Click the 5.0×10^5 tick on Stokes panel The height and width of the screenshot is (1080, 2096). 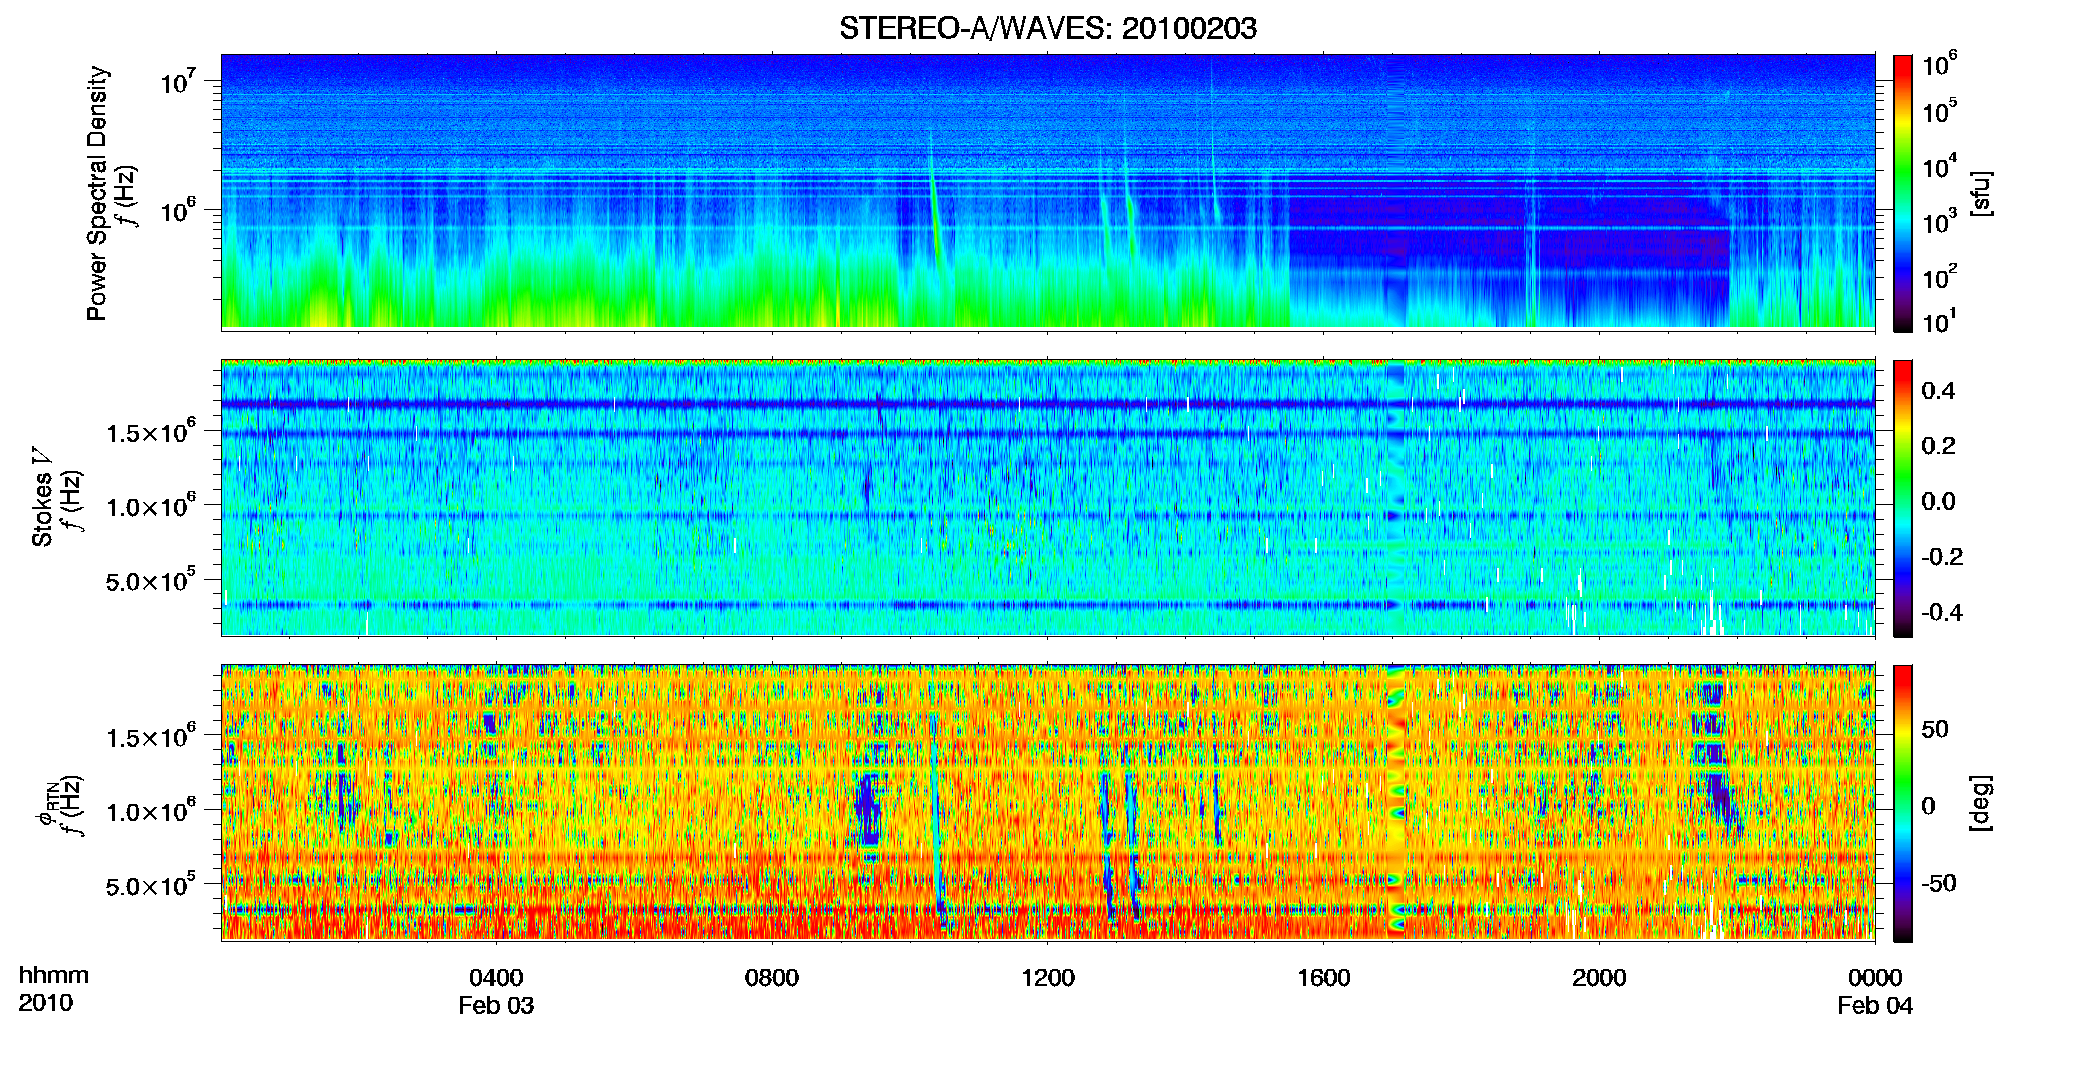point(151,580)
